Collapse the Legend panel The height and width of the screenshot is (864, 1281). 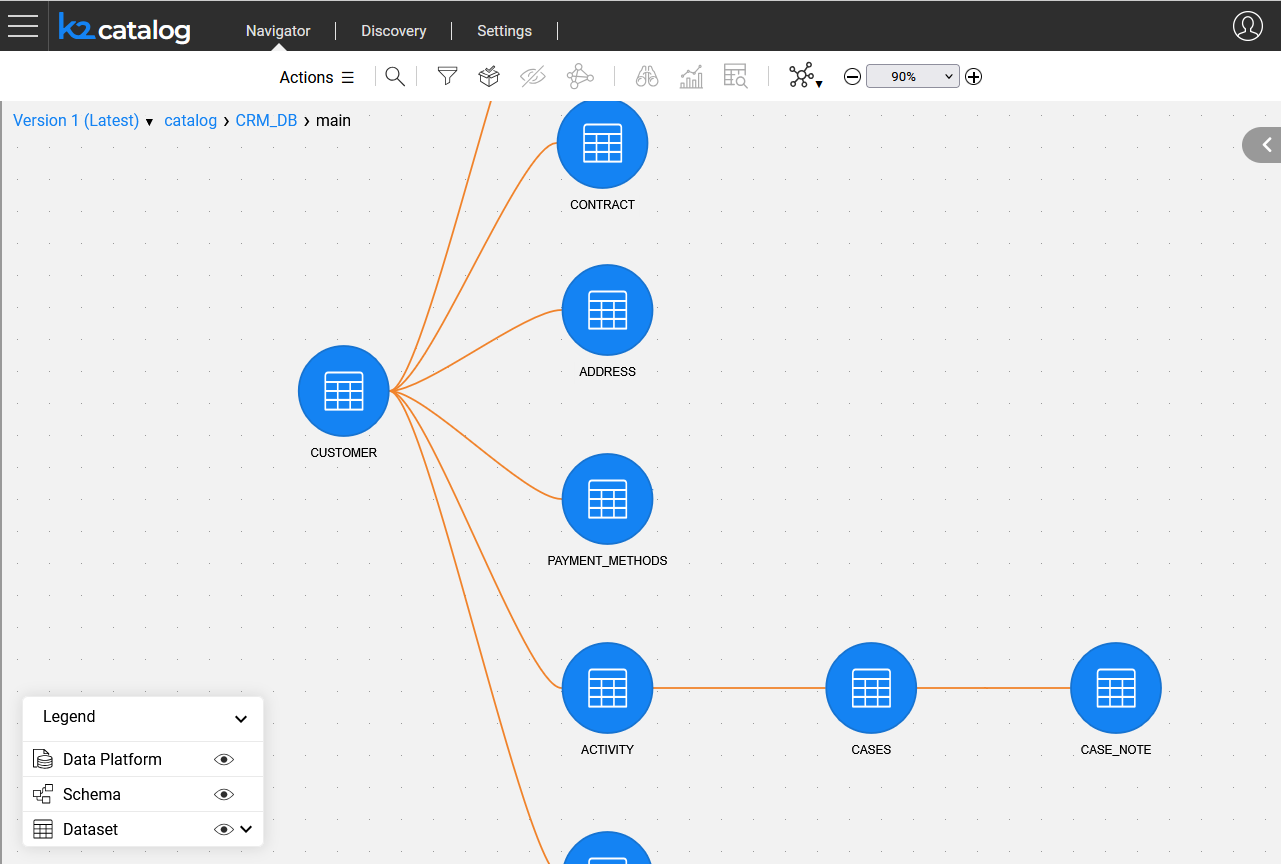click(241, 718)
